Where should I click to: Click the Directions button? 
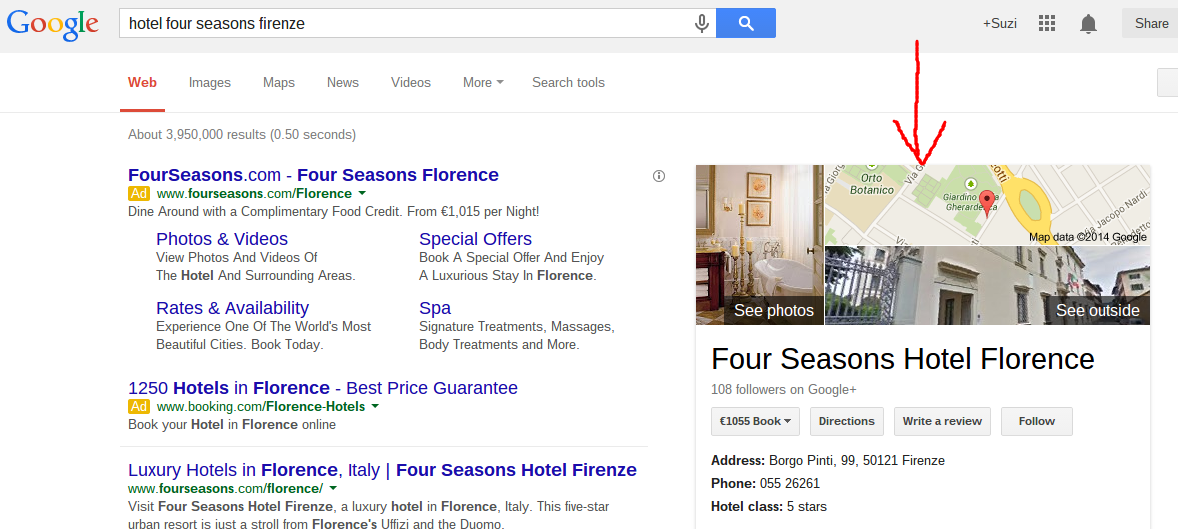click(x=847, y=421)
